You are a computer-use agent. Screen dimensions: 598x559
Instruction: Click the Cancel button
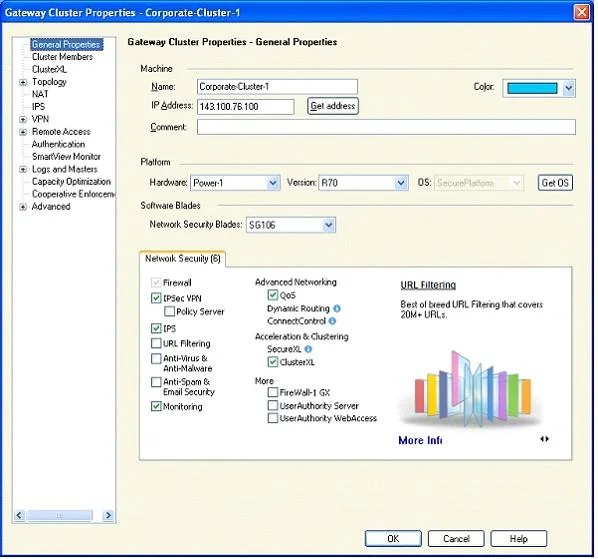tap(456, 538)
